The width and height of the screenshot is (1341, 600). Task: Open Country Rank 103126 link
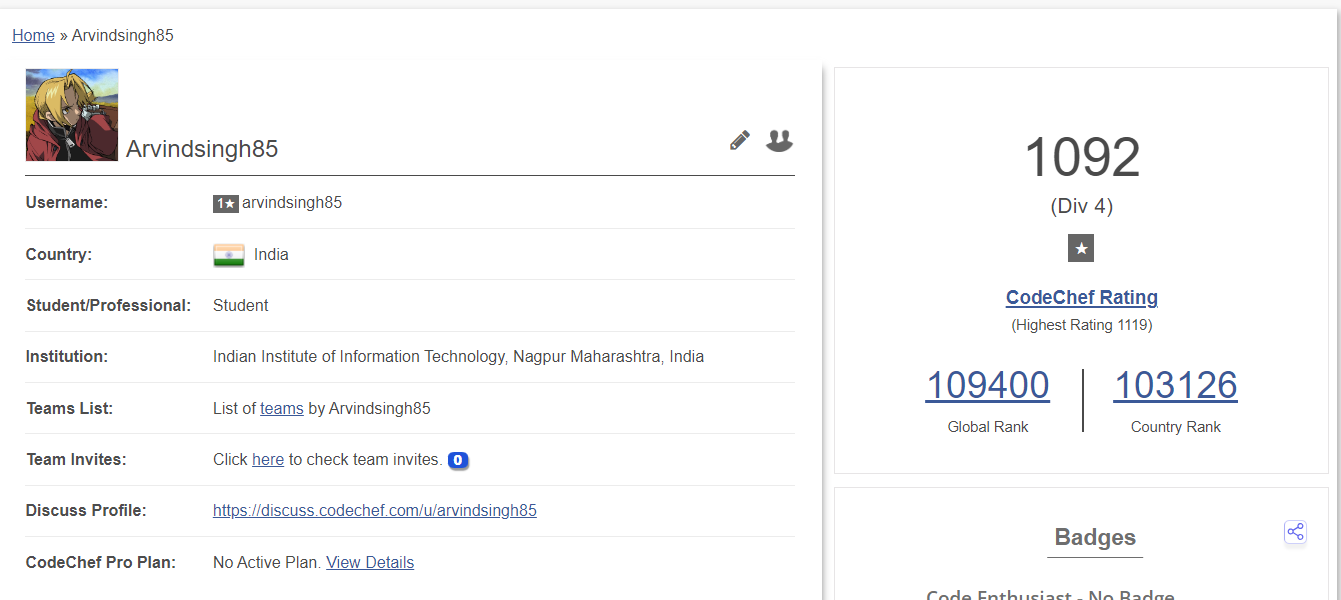click(x=1176, y=385)
